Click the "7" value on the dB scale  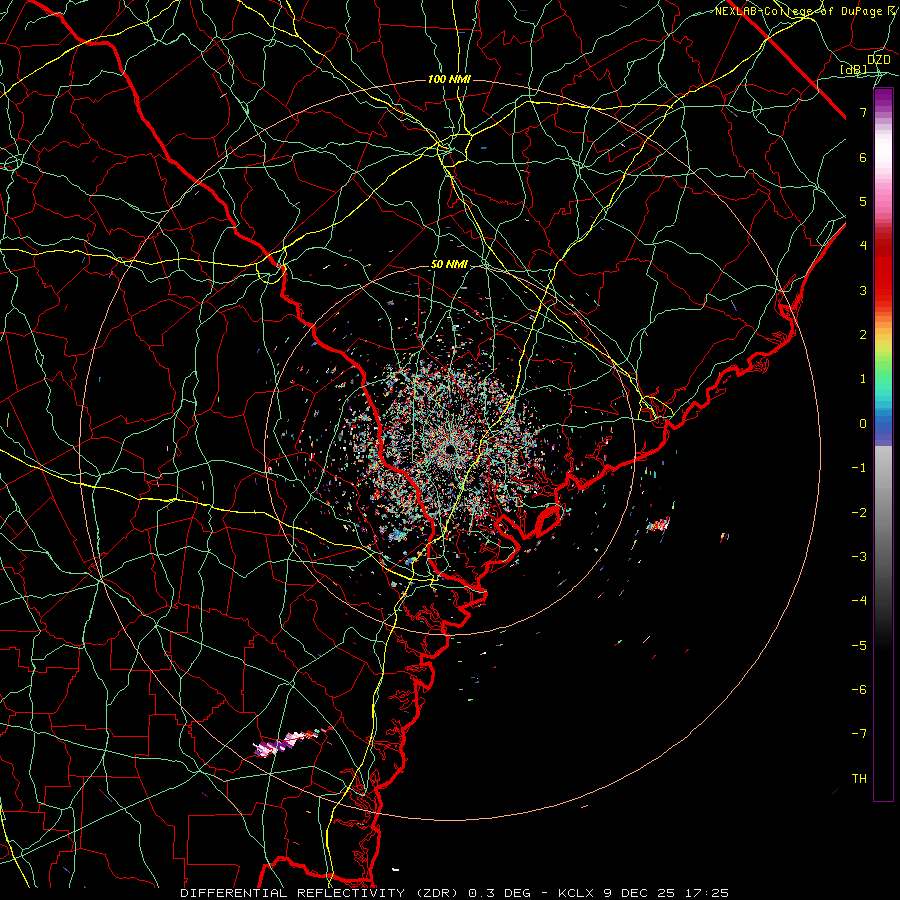coord(863,112)
